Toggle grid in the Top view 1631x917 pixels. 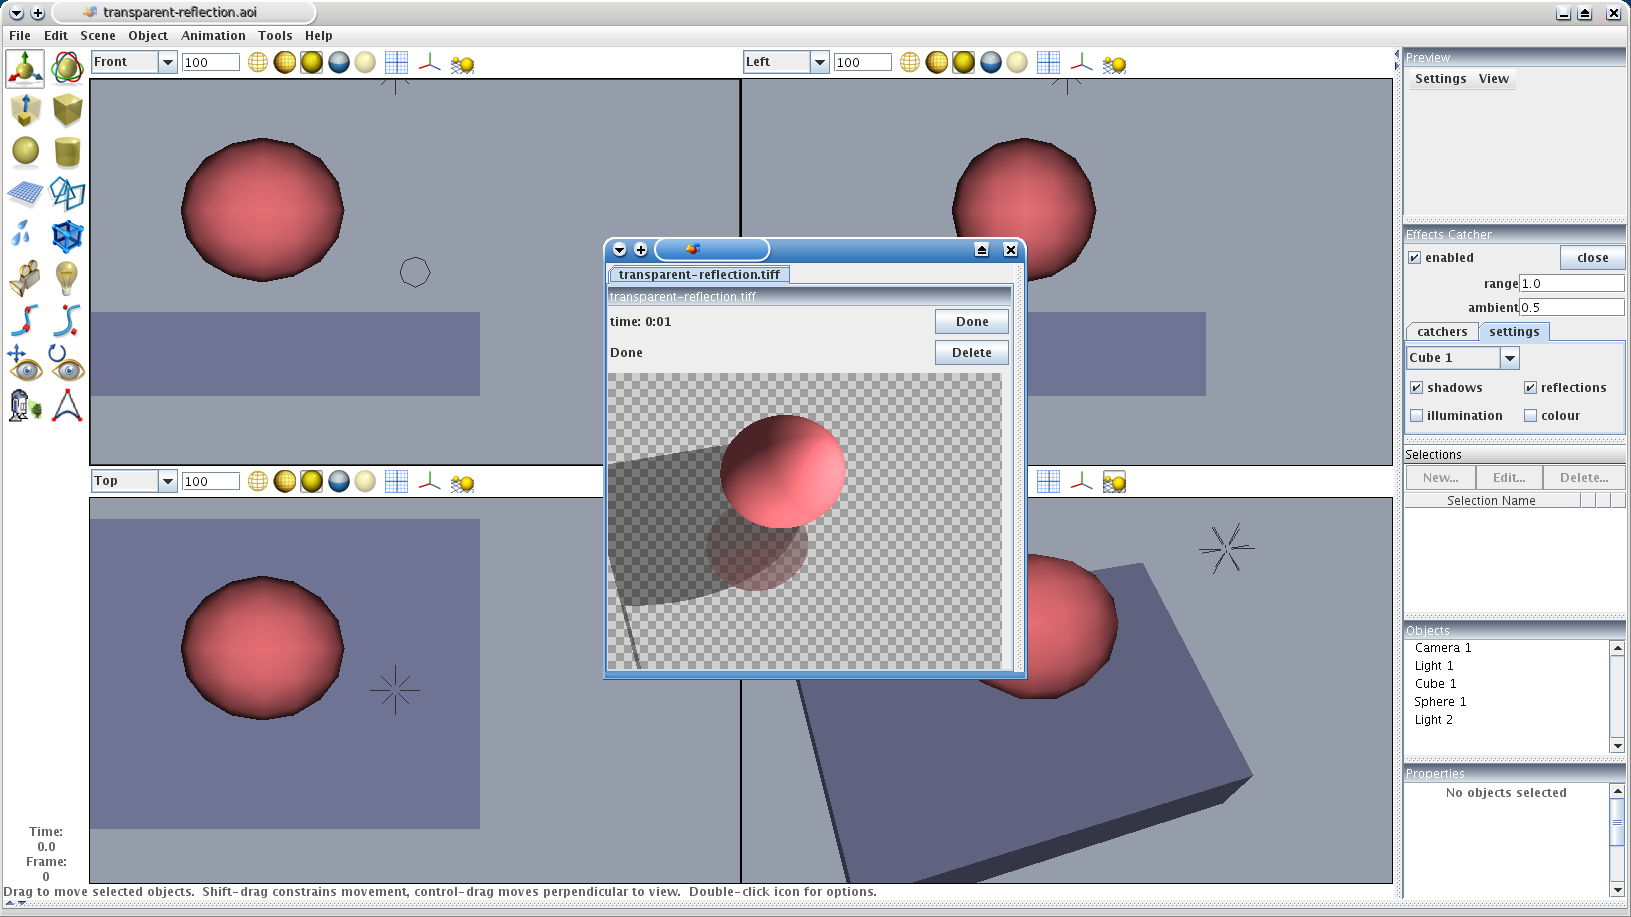(x=397, y=481)
